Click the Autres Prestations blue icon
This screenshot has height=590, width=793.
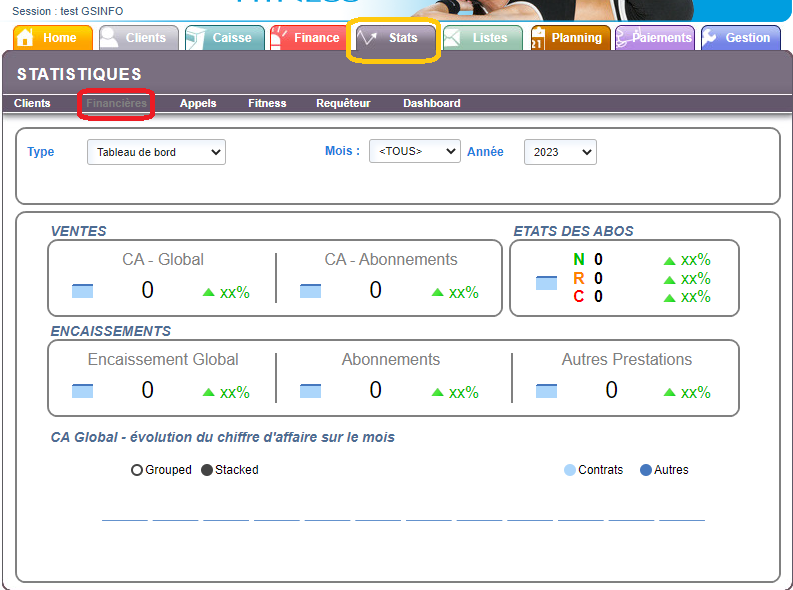coord(546,391)
